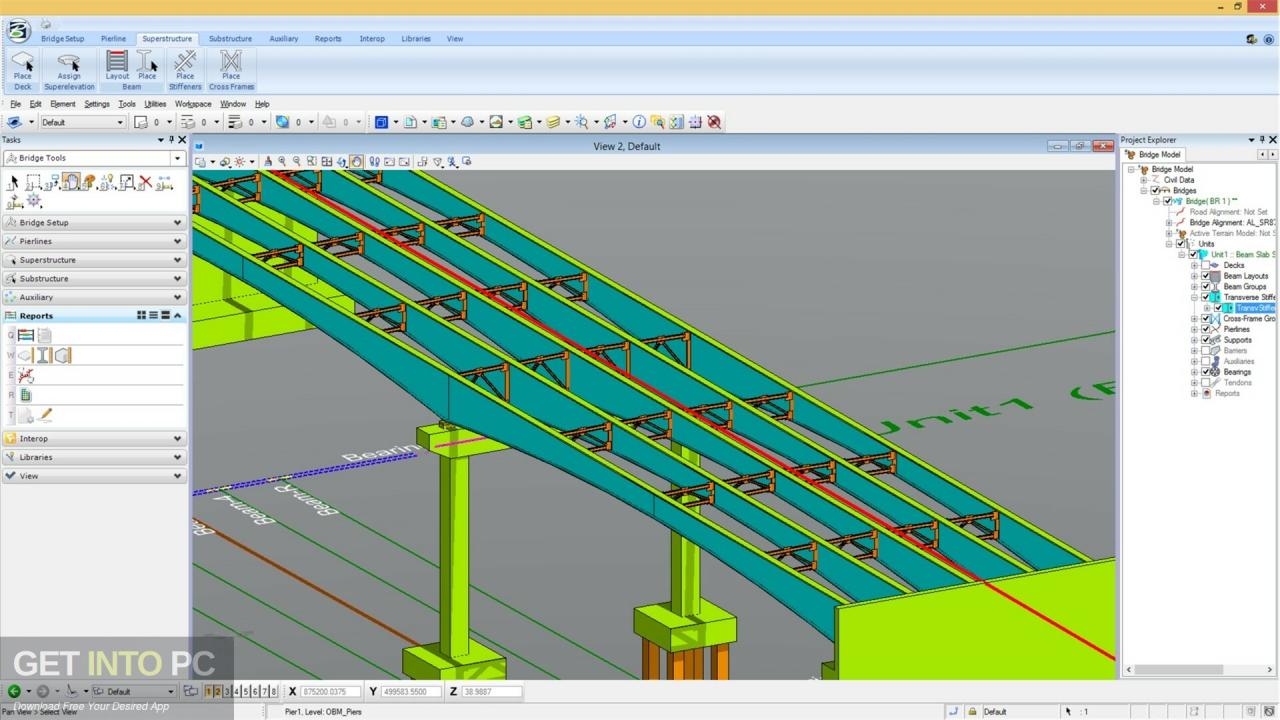This screenshot has height=720, width=1280.
Task: Switch Reports group to list layout
Action: pos(153,315)
